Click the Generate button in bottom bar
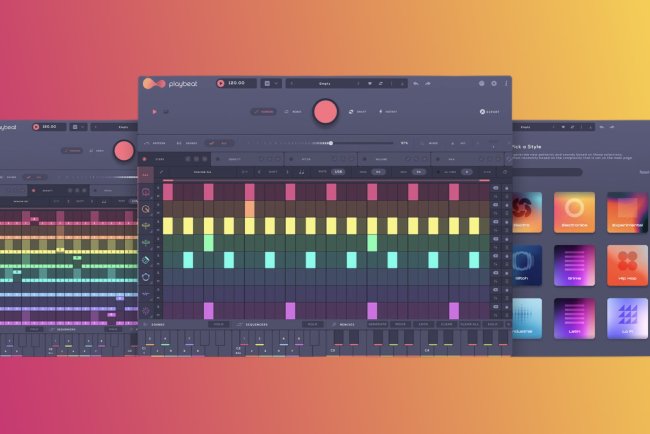The width and height of the screenshot is (650, 434). coord(377,325)
